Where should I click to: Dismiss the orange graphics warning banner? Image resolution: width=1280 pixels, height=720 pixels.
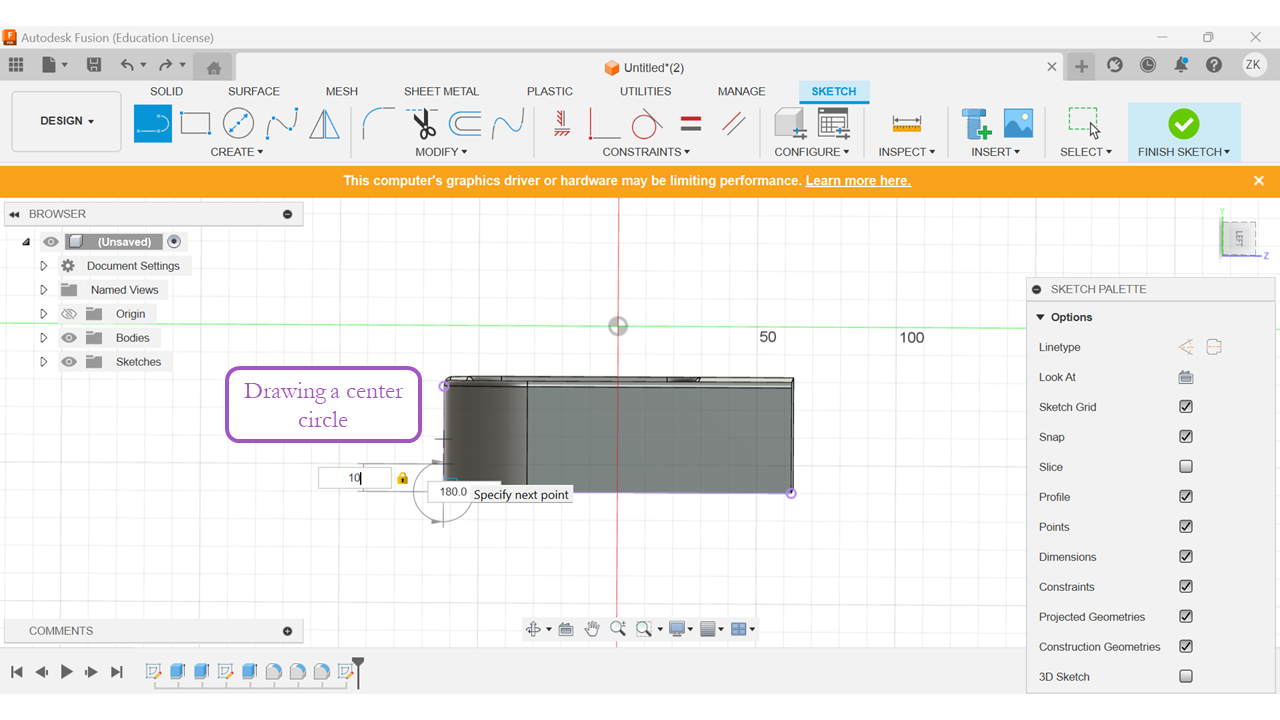[1259, 181]
